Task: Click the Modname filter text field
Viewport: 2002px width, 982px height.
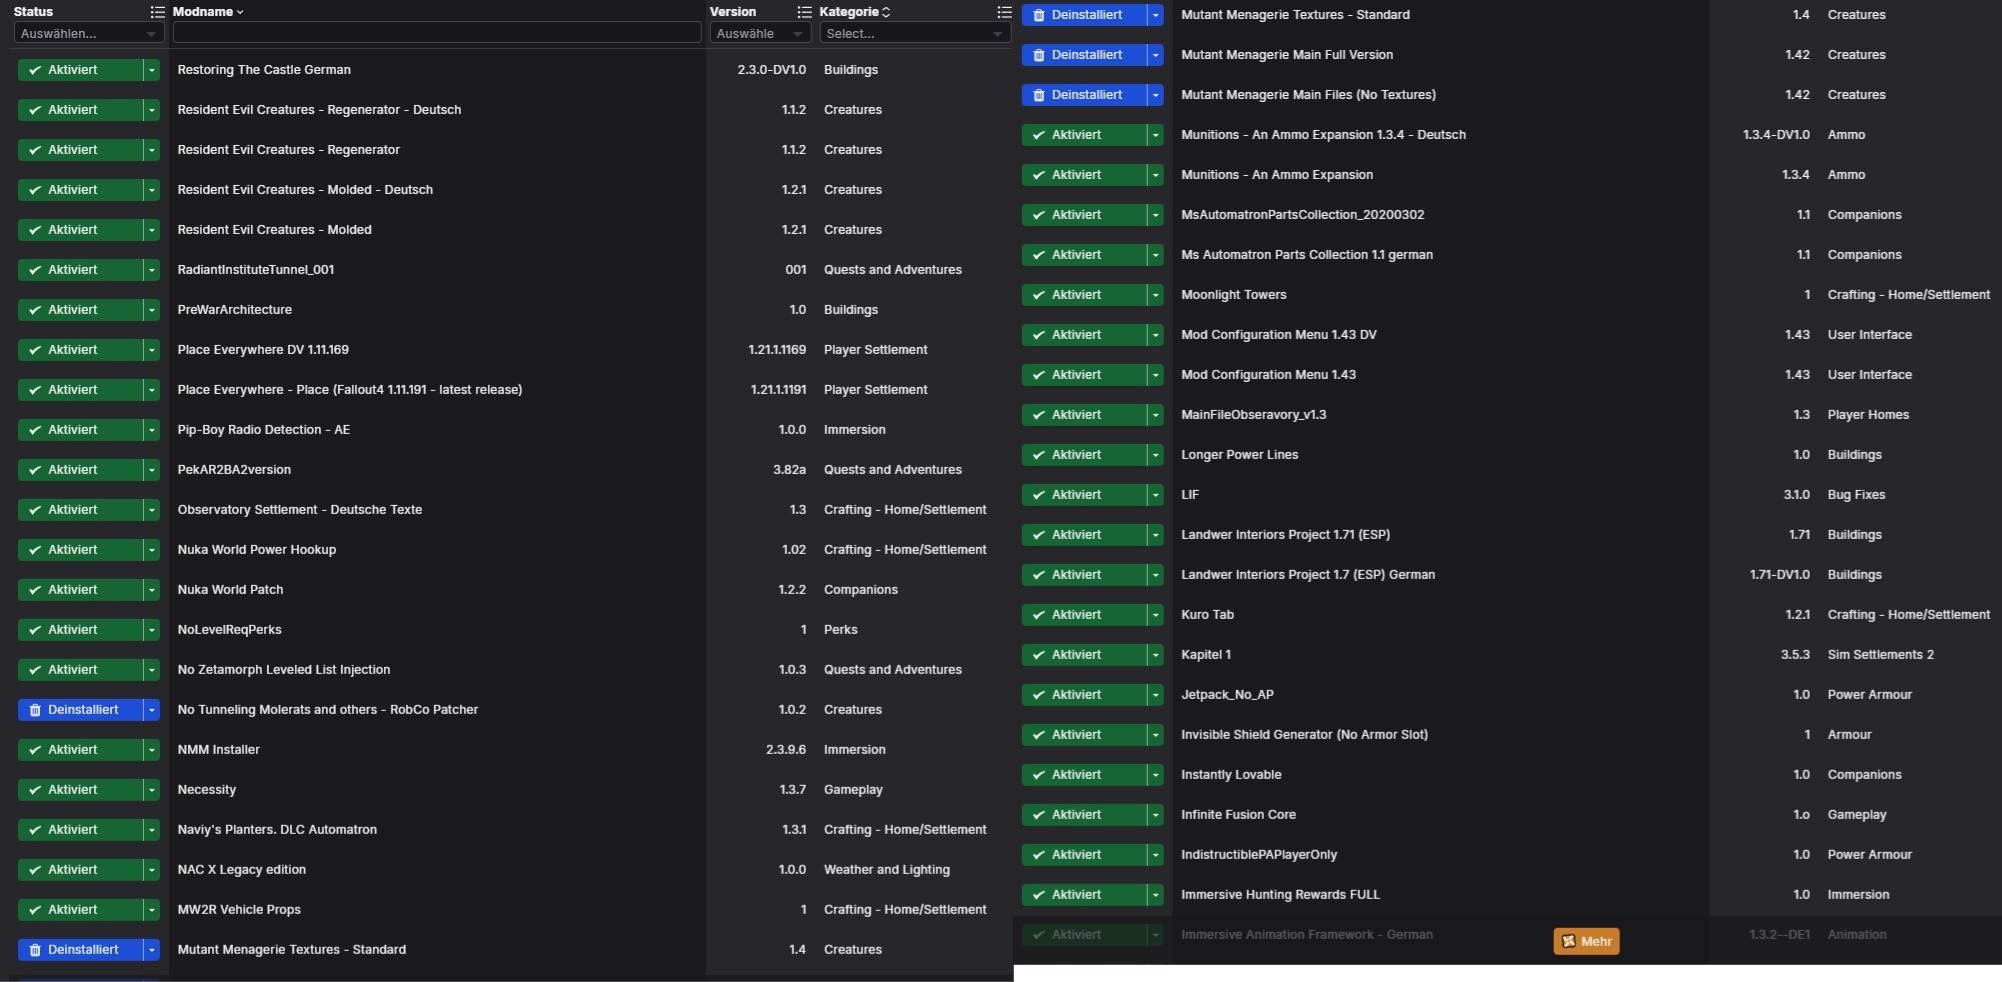Action: 436,34
